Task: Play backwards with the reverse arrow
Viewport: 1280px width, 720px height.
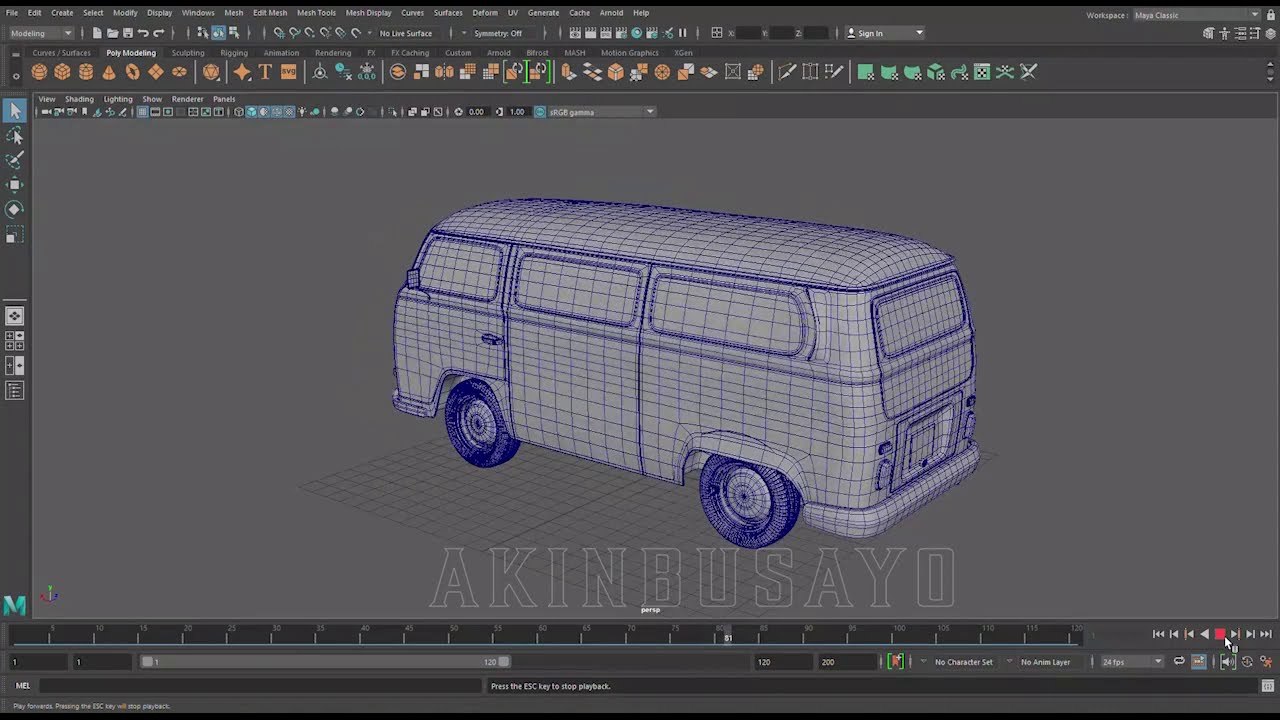Action: [1204, 634]
